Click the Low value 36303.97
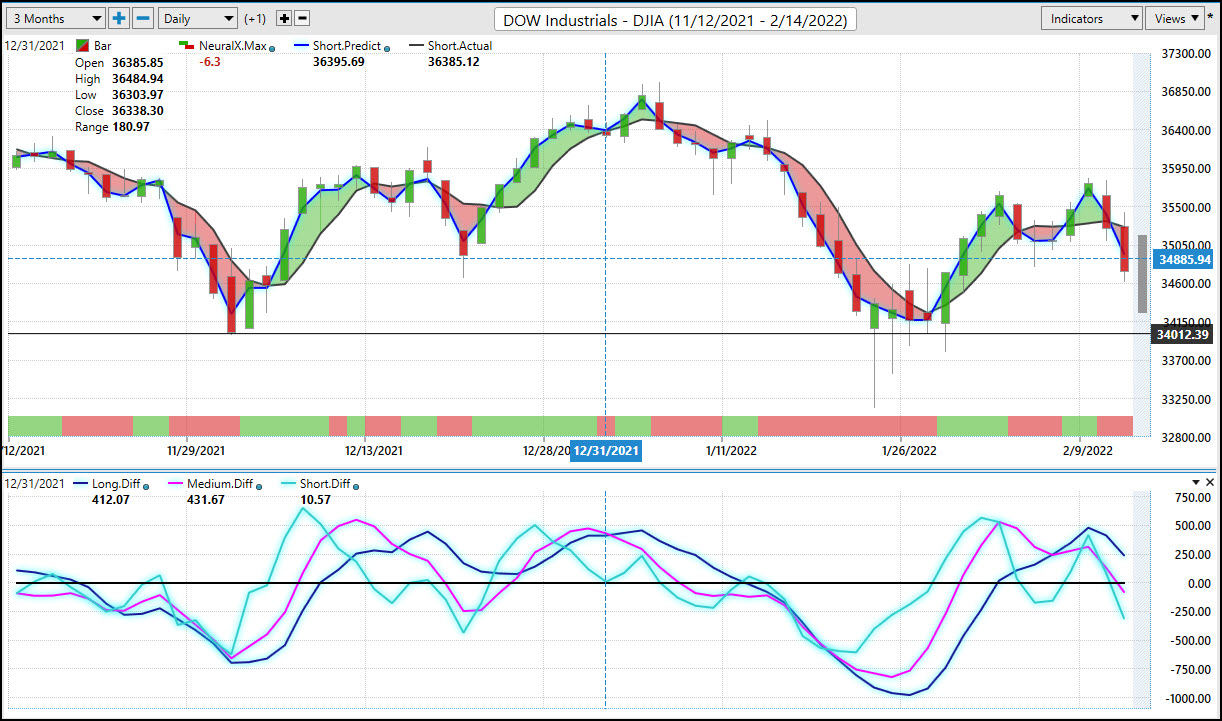1222x721 pixels. click(138, 95)
